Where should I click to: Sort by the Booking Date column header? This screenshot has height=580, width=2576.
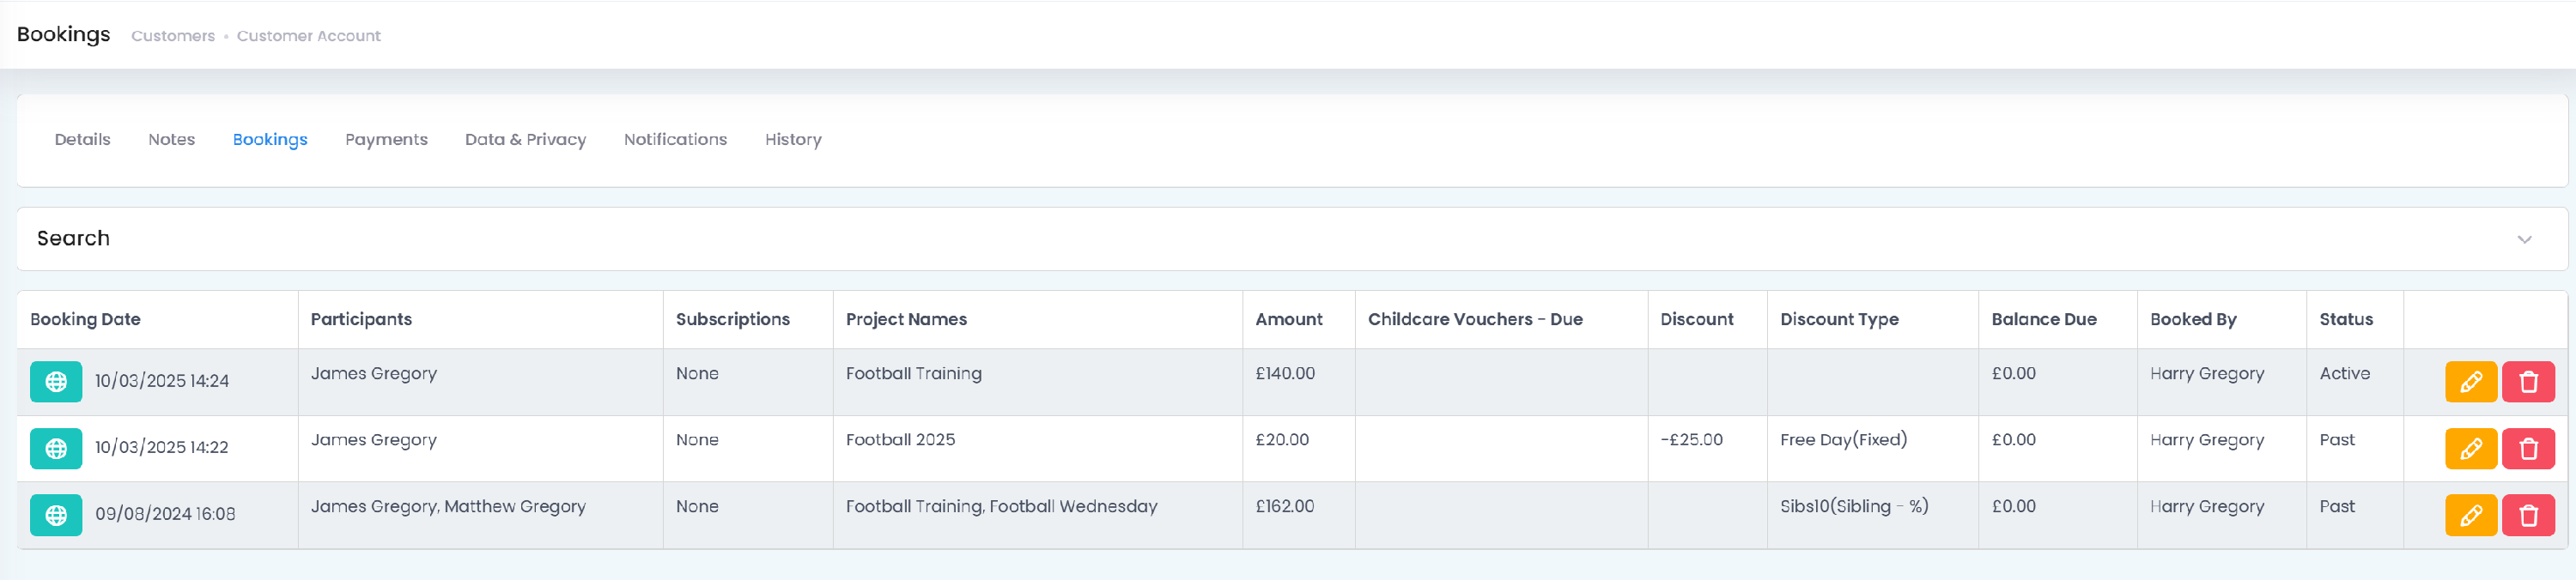85,319
